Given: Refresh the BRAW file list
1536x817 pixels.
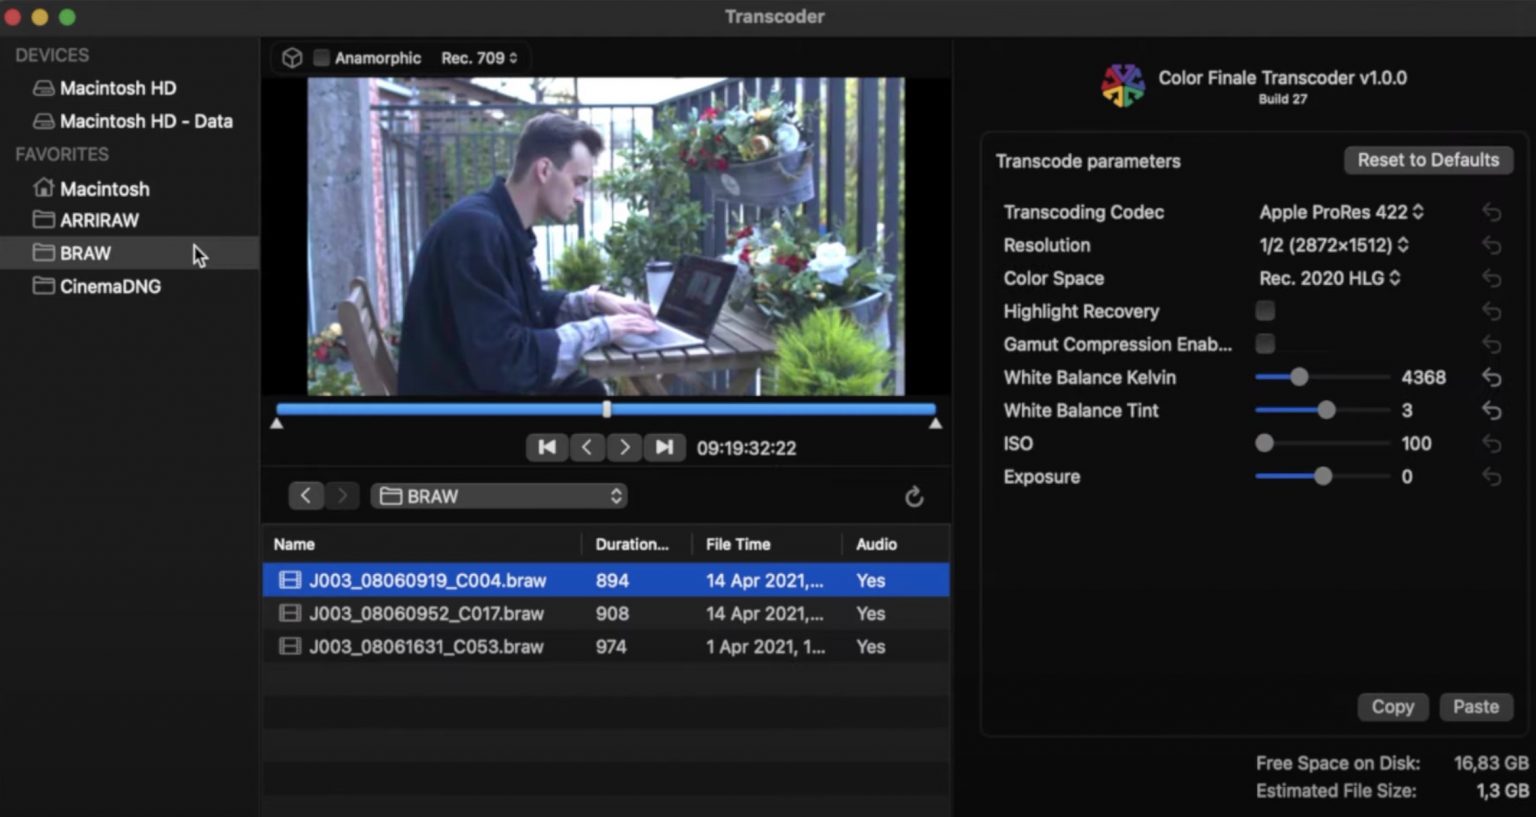Looking at the screenshot, I should pos(914,497).
